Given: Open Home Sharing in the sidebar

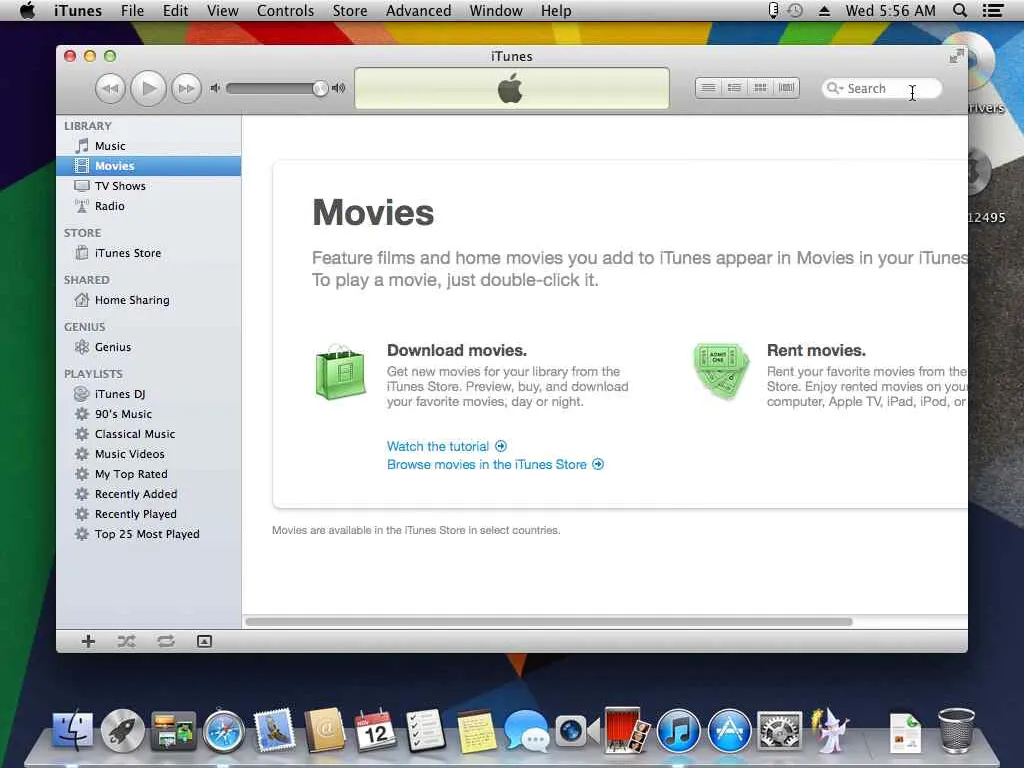Looking at the screenshot, I should [148, 300].
